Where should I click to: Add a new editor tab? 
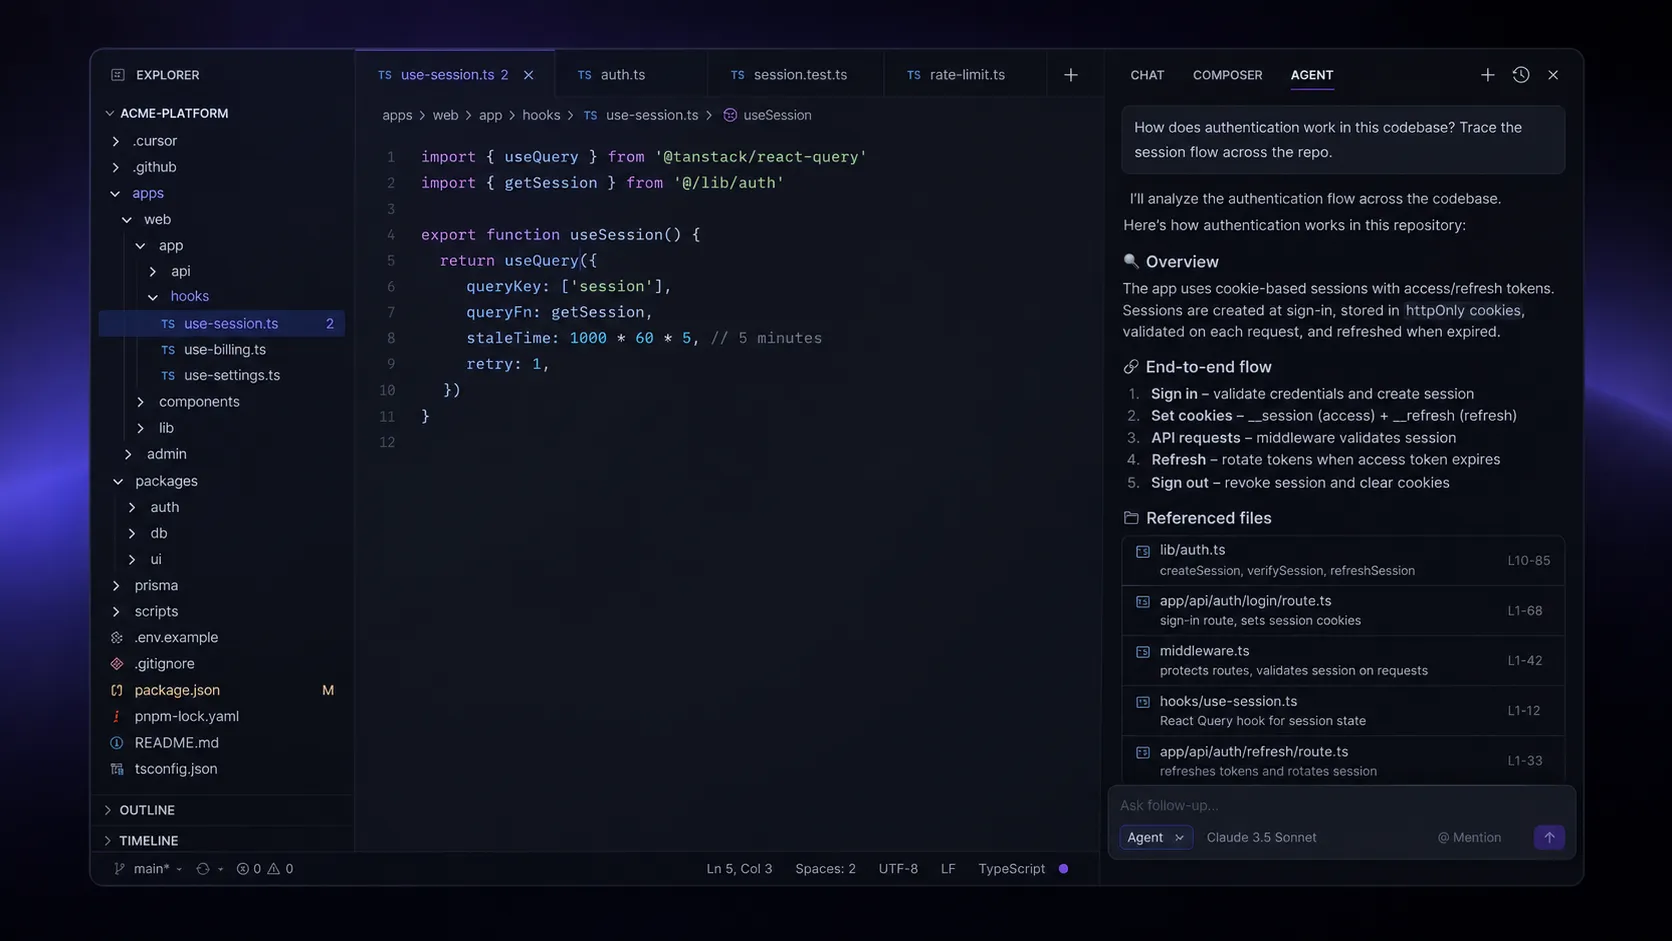1070,75
